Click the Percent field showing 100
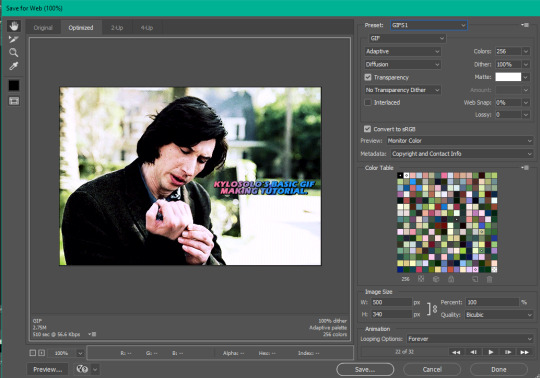The image size is (540, 378). point(492,302)
